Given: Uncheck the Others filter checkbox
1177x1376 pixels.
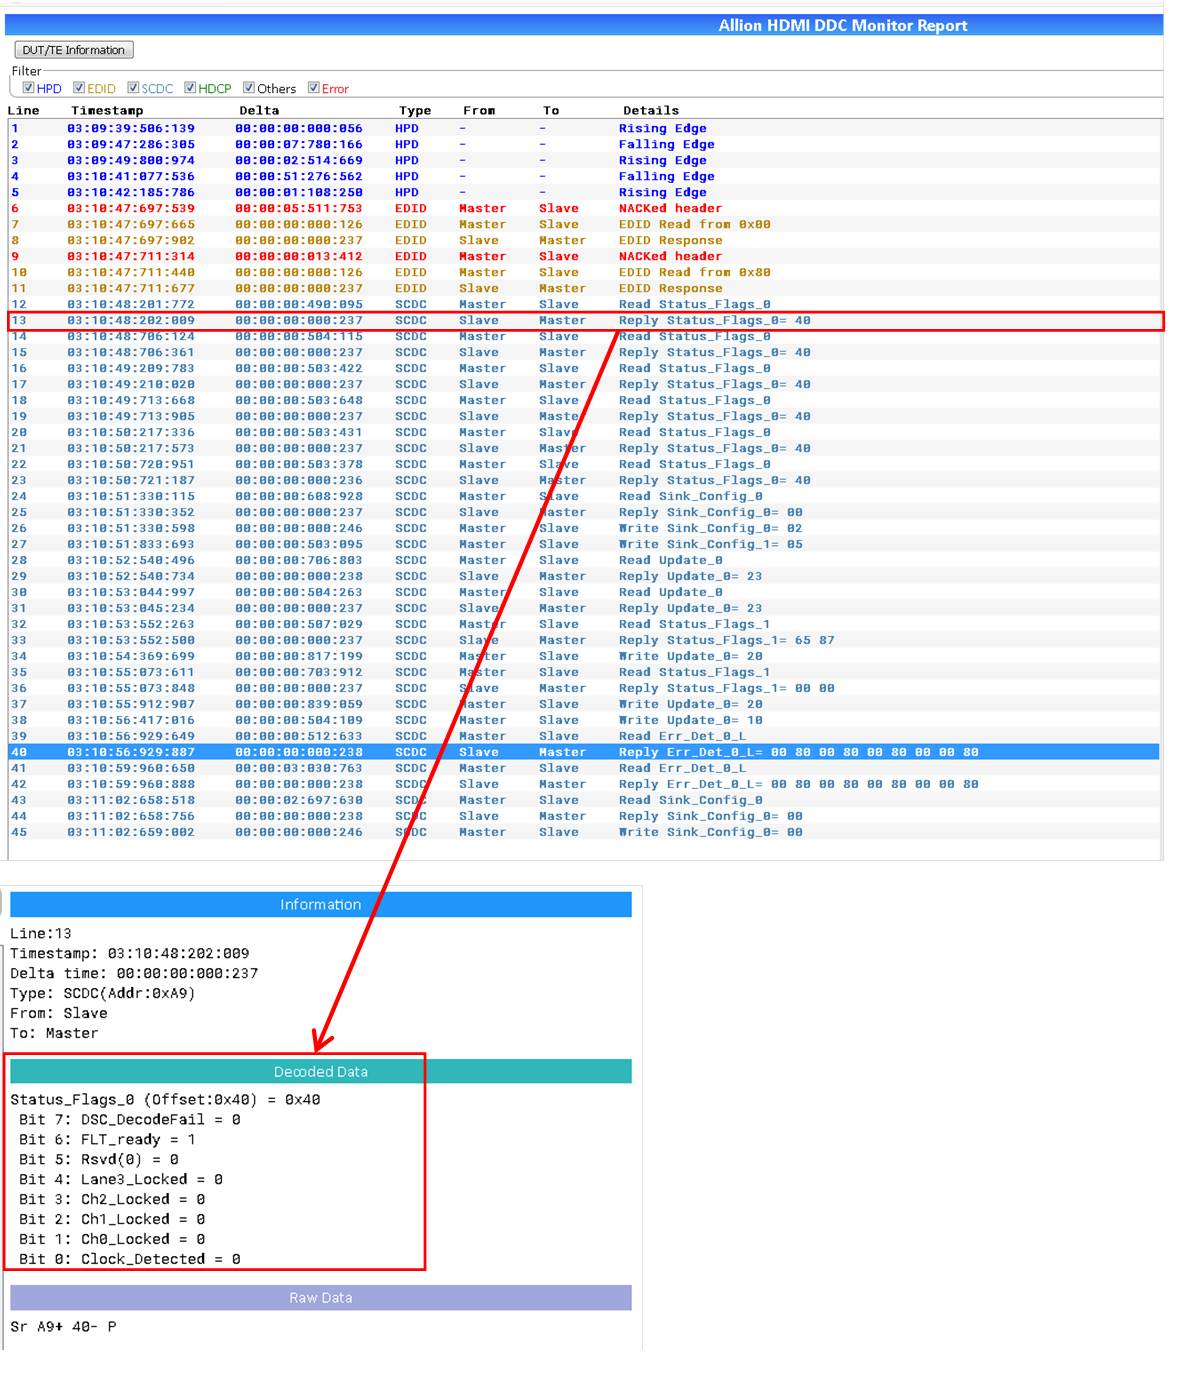Looking at the screenshot, I should pos(249,88).
